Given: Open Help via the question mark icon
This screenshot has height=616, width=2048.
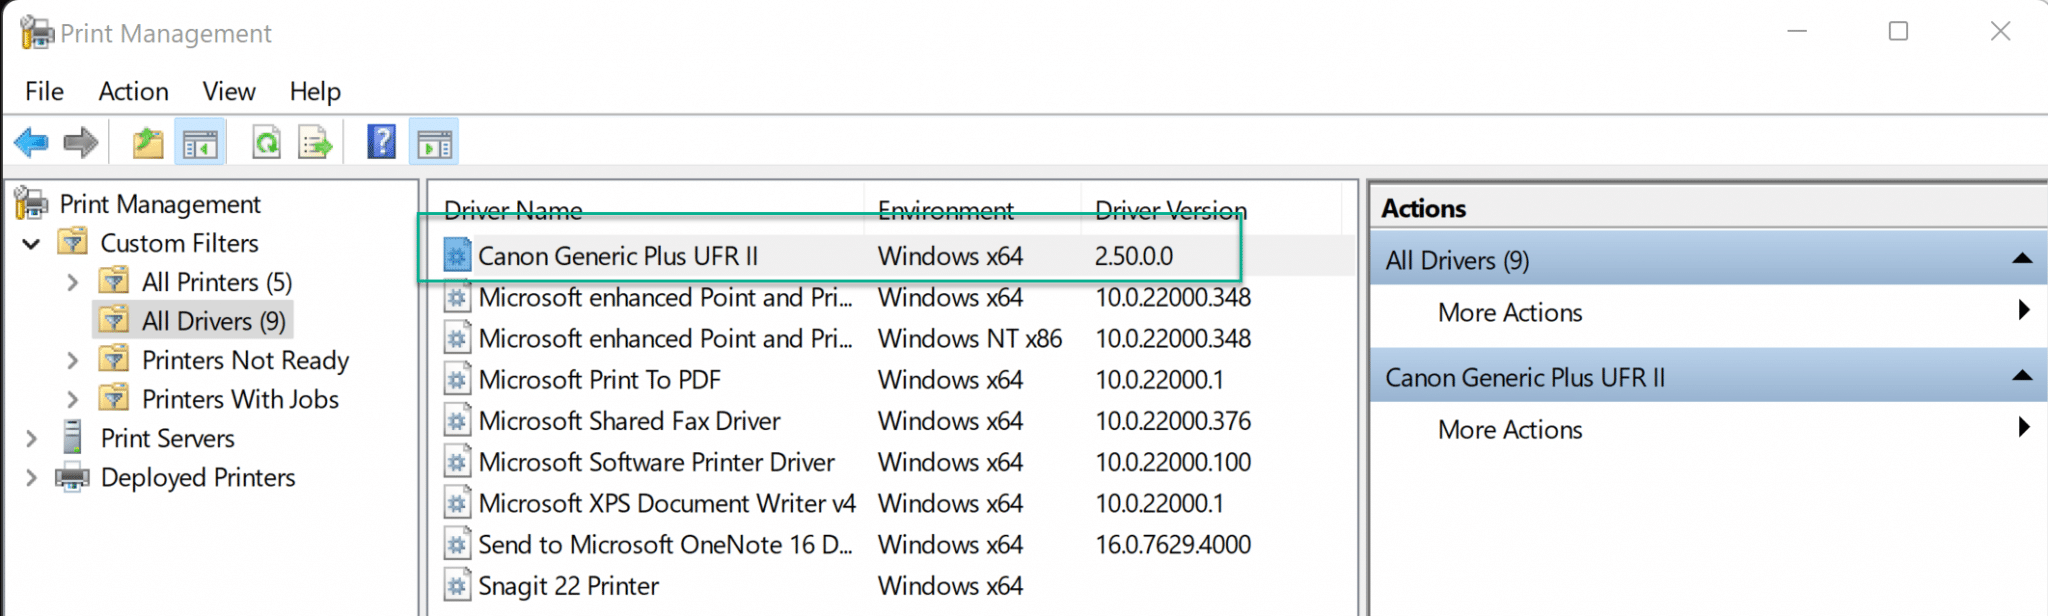Looking at the screenshot, I should pos(381,143).
